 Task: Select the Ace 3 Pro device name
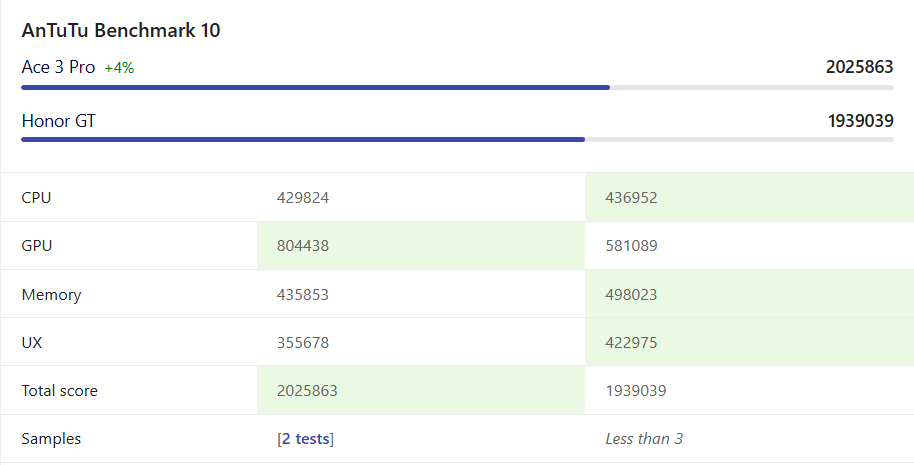pos(58,67)
